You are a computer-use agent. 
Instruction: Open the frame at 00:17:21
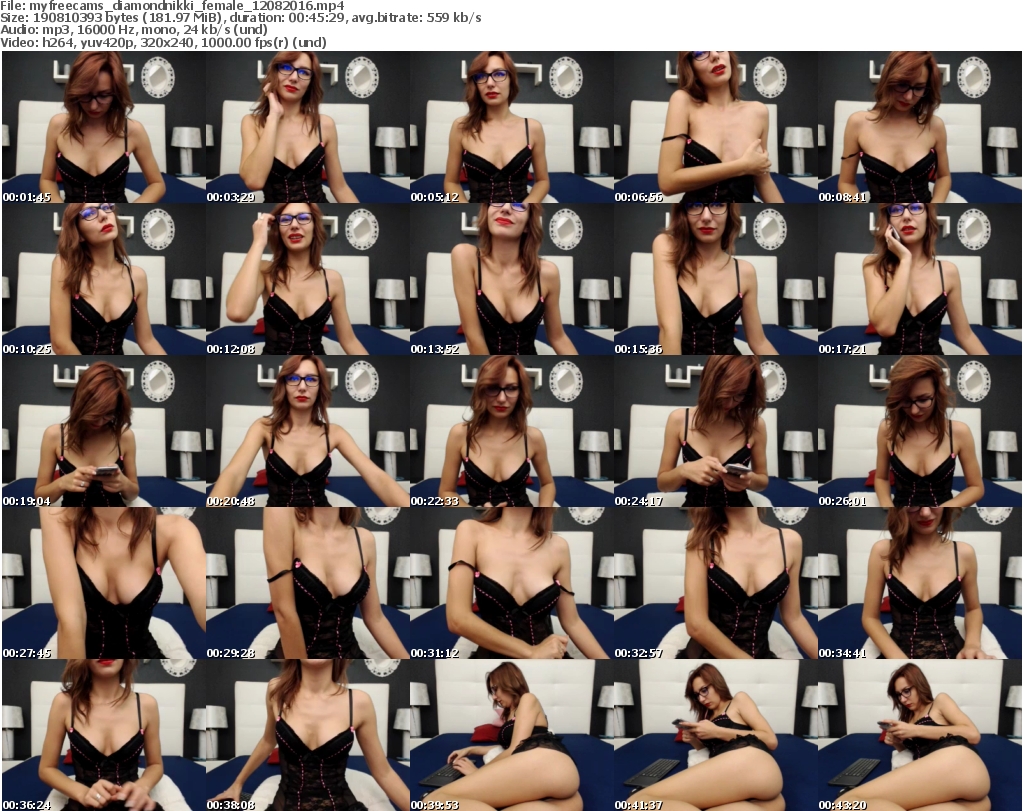coord(920,279)
